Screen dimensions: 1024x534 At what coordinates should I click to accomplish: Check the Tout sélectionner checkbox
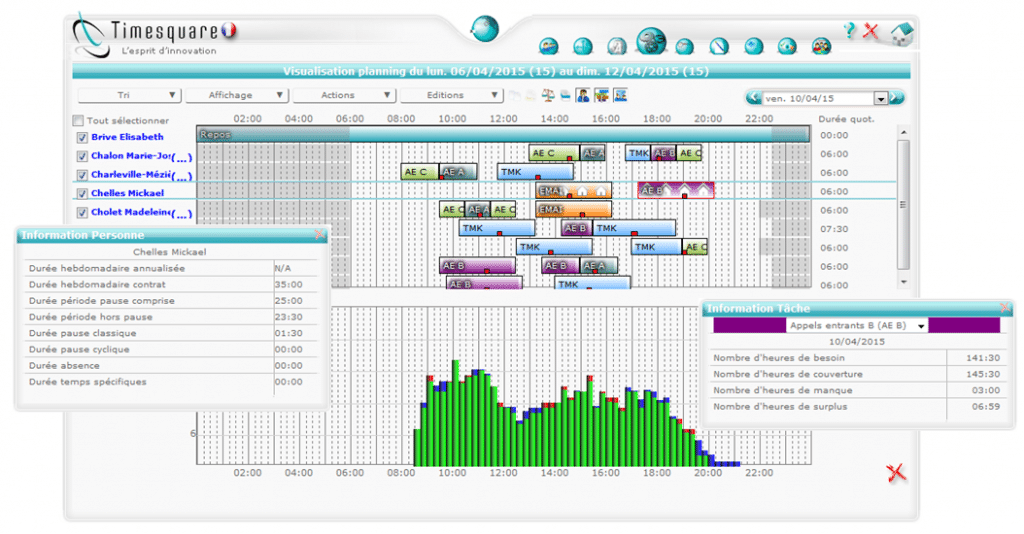[79, 120]
